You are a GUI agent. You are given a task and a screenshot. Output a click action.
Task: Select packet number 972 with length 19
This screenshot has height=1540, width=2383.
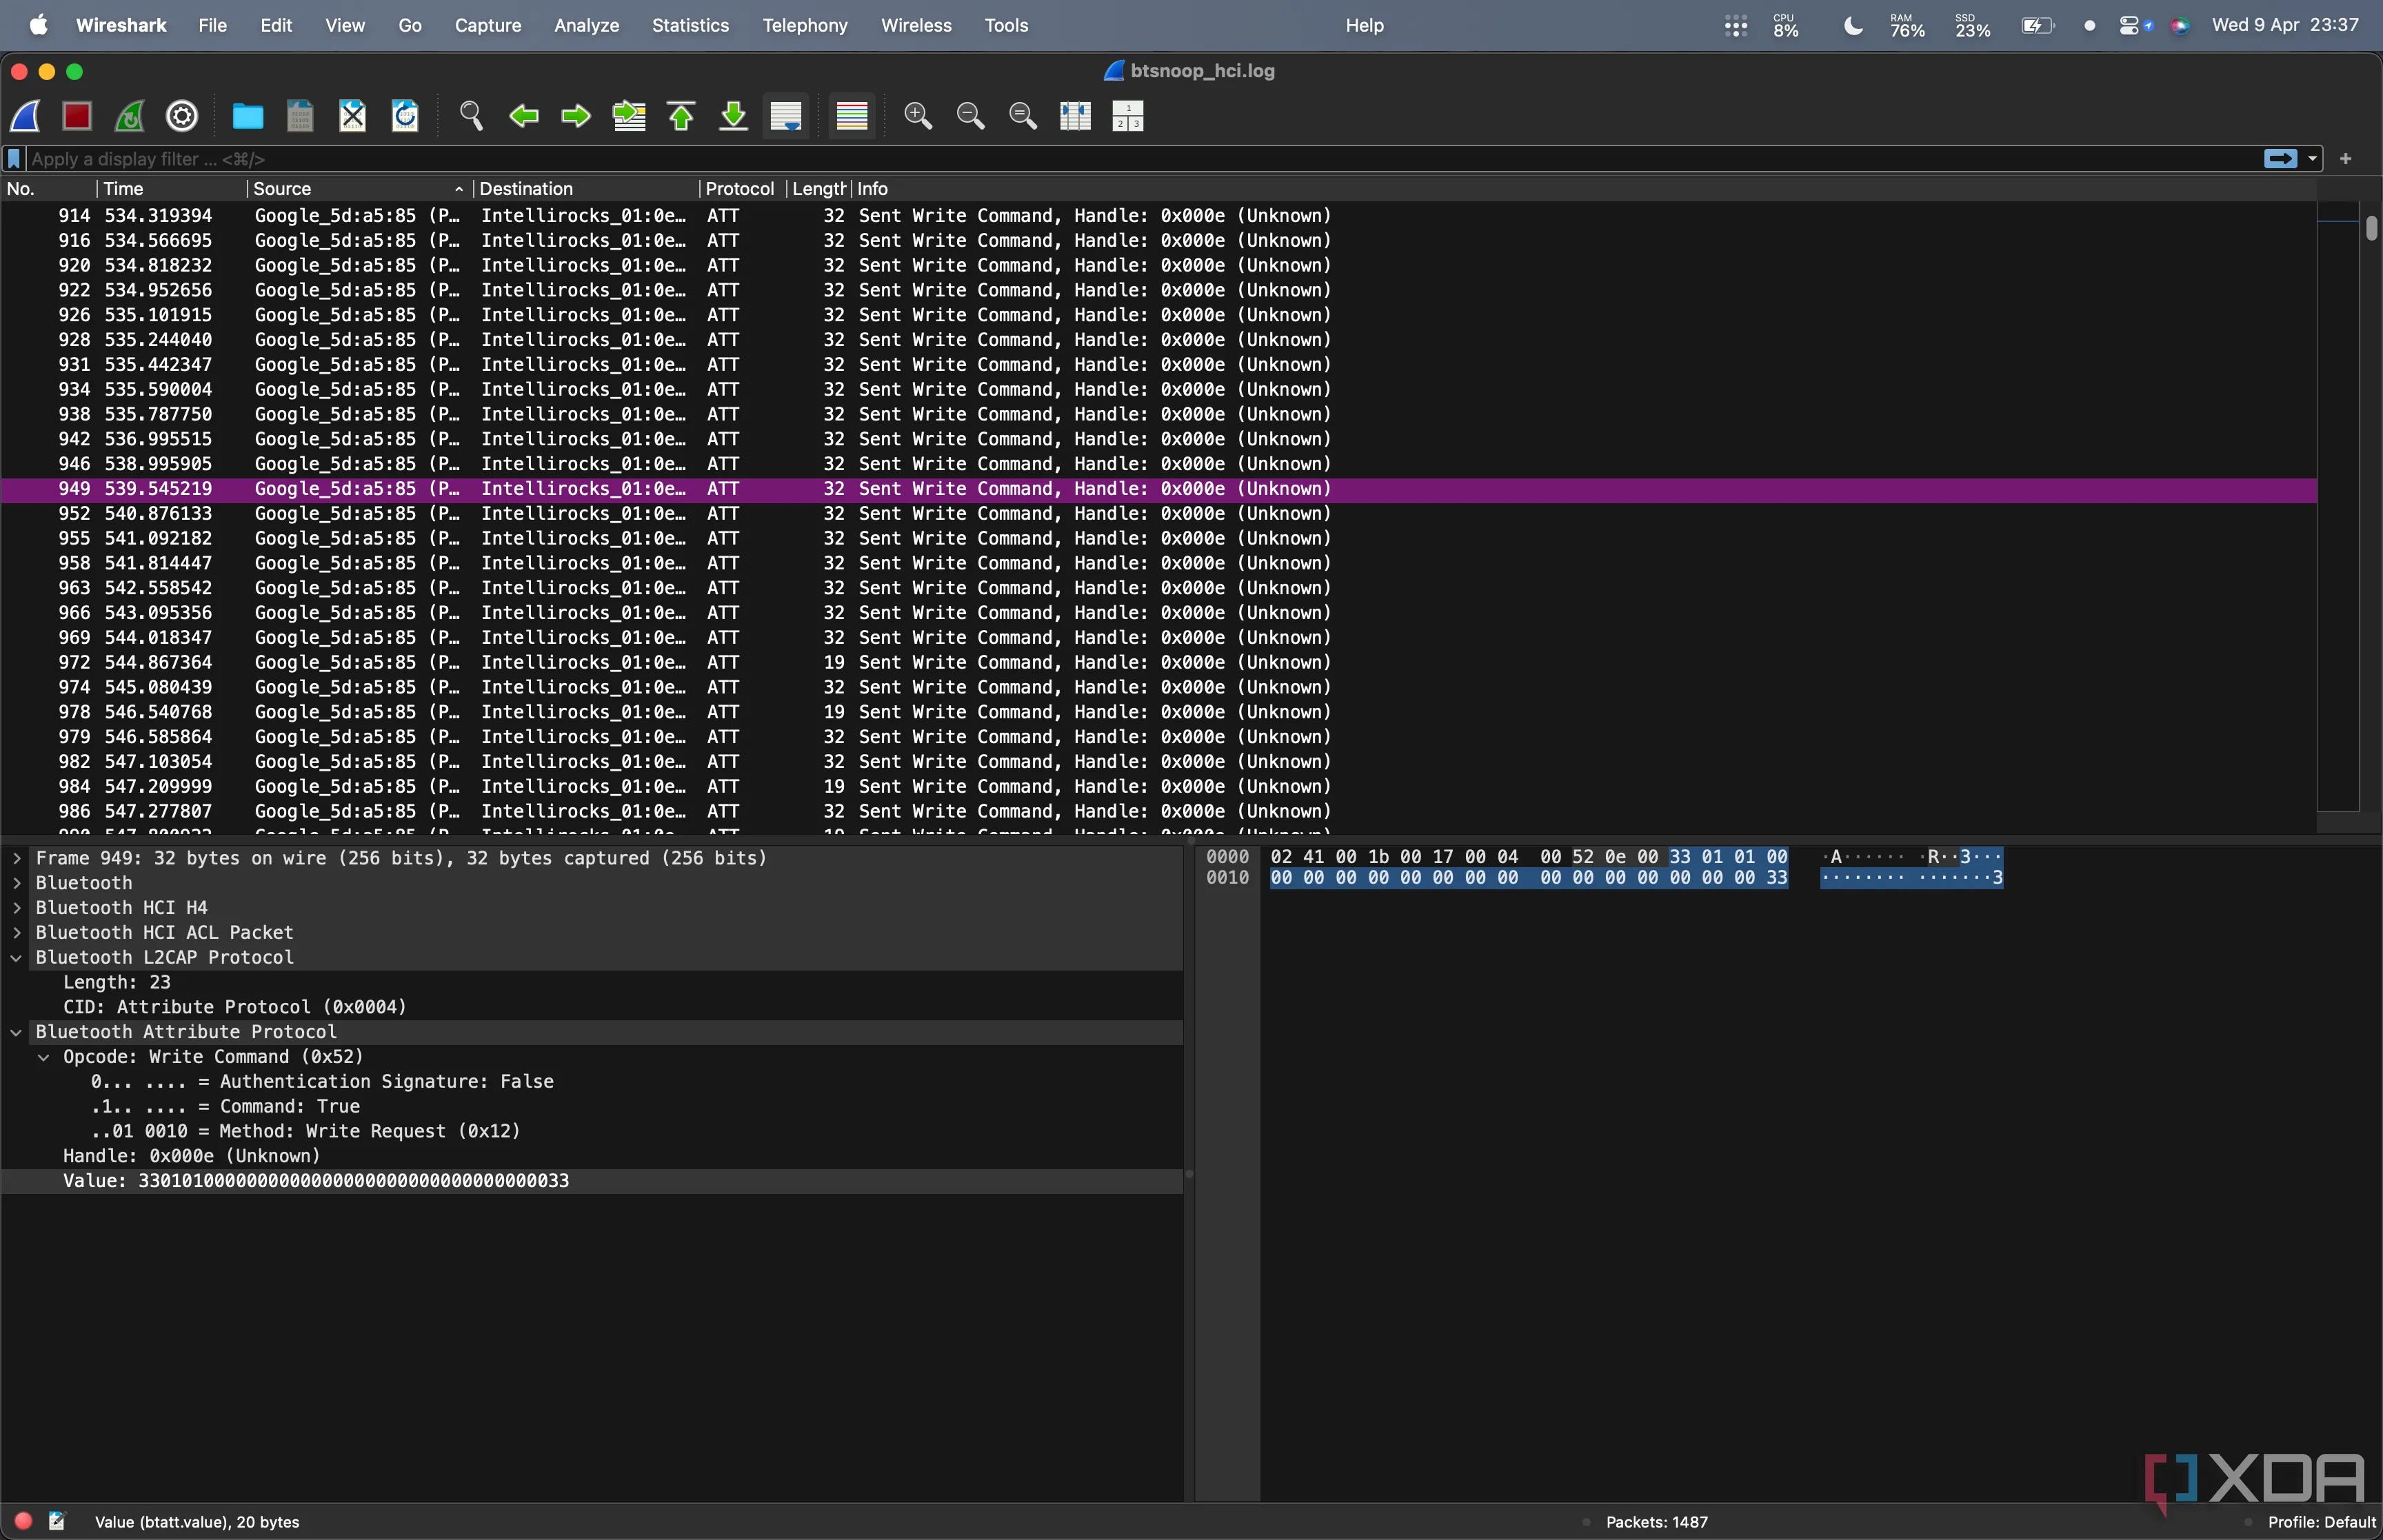pyautogui.click(x=1158, y=662)
